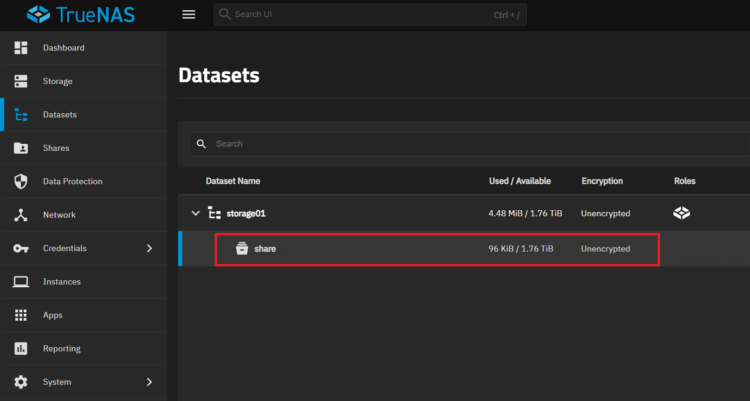Focus the Search UI field

pyautogui.click(x=370, y=14)
